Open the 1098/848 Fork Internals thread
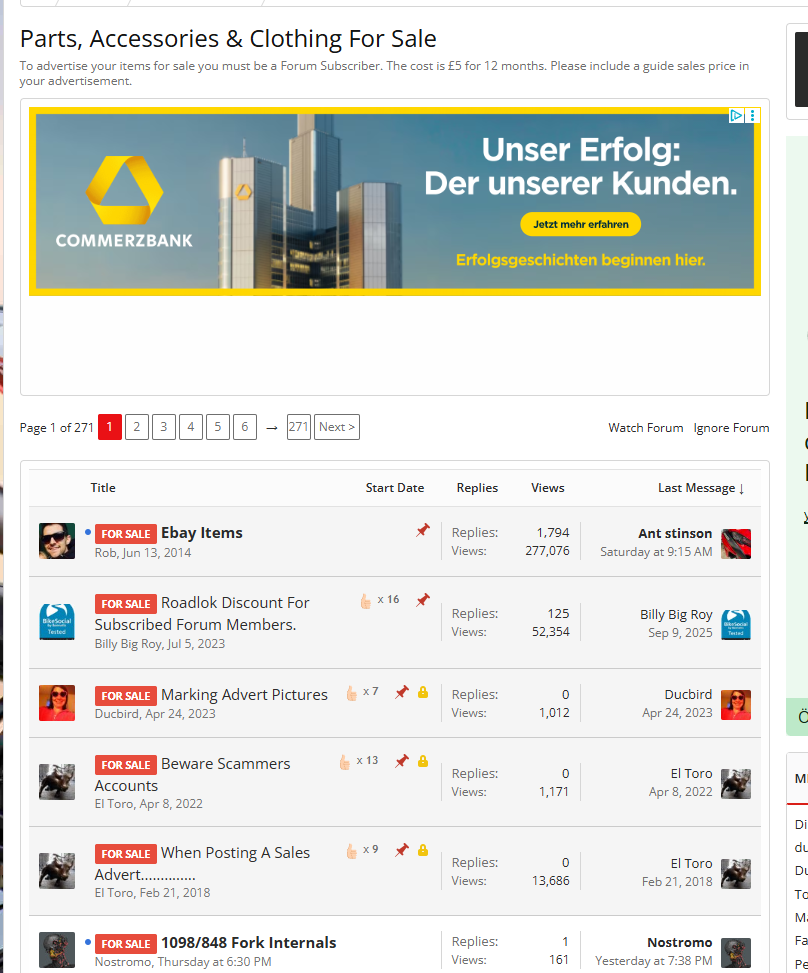The image size is (808, 973). [x=248, y=943]
